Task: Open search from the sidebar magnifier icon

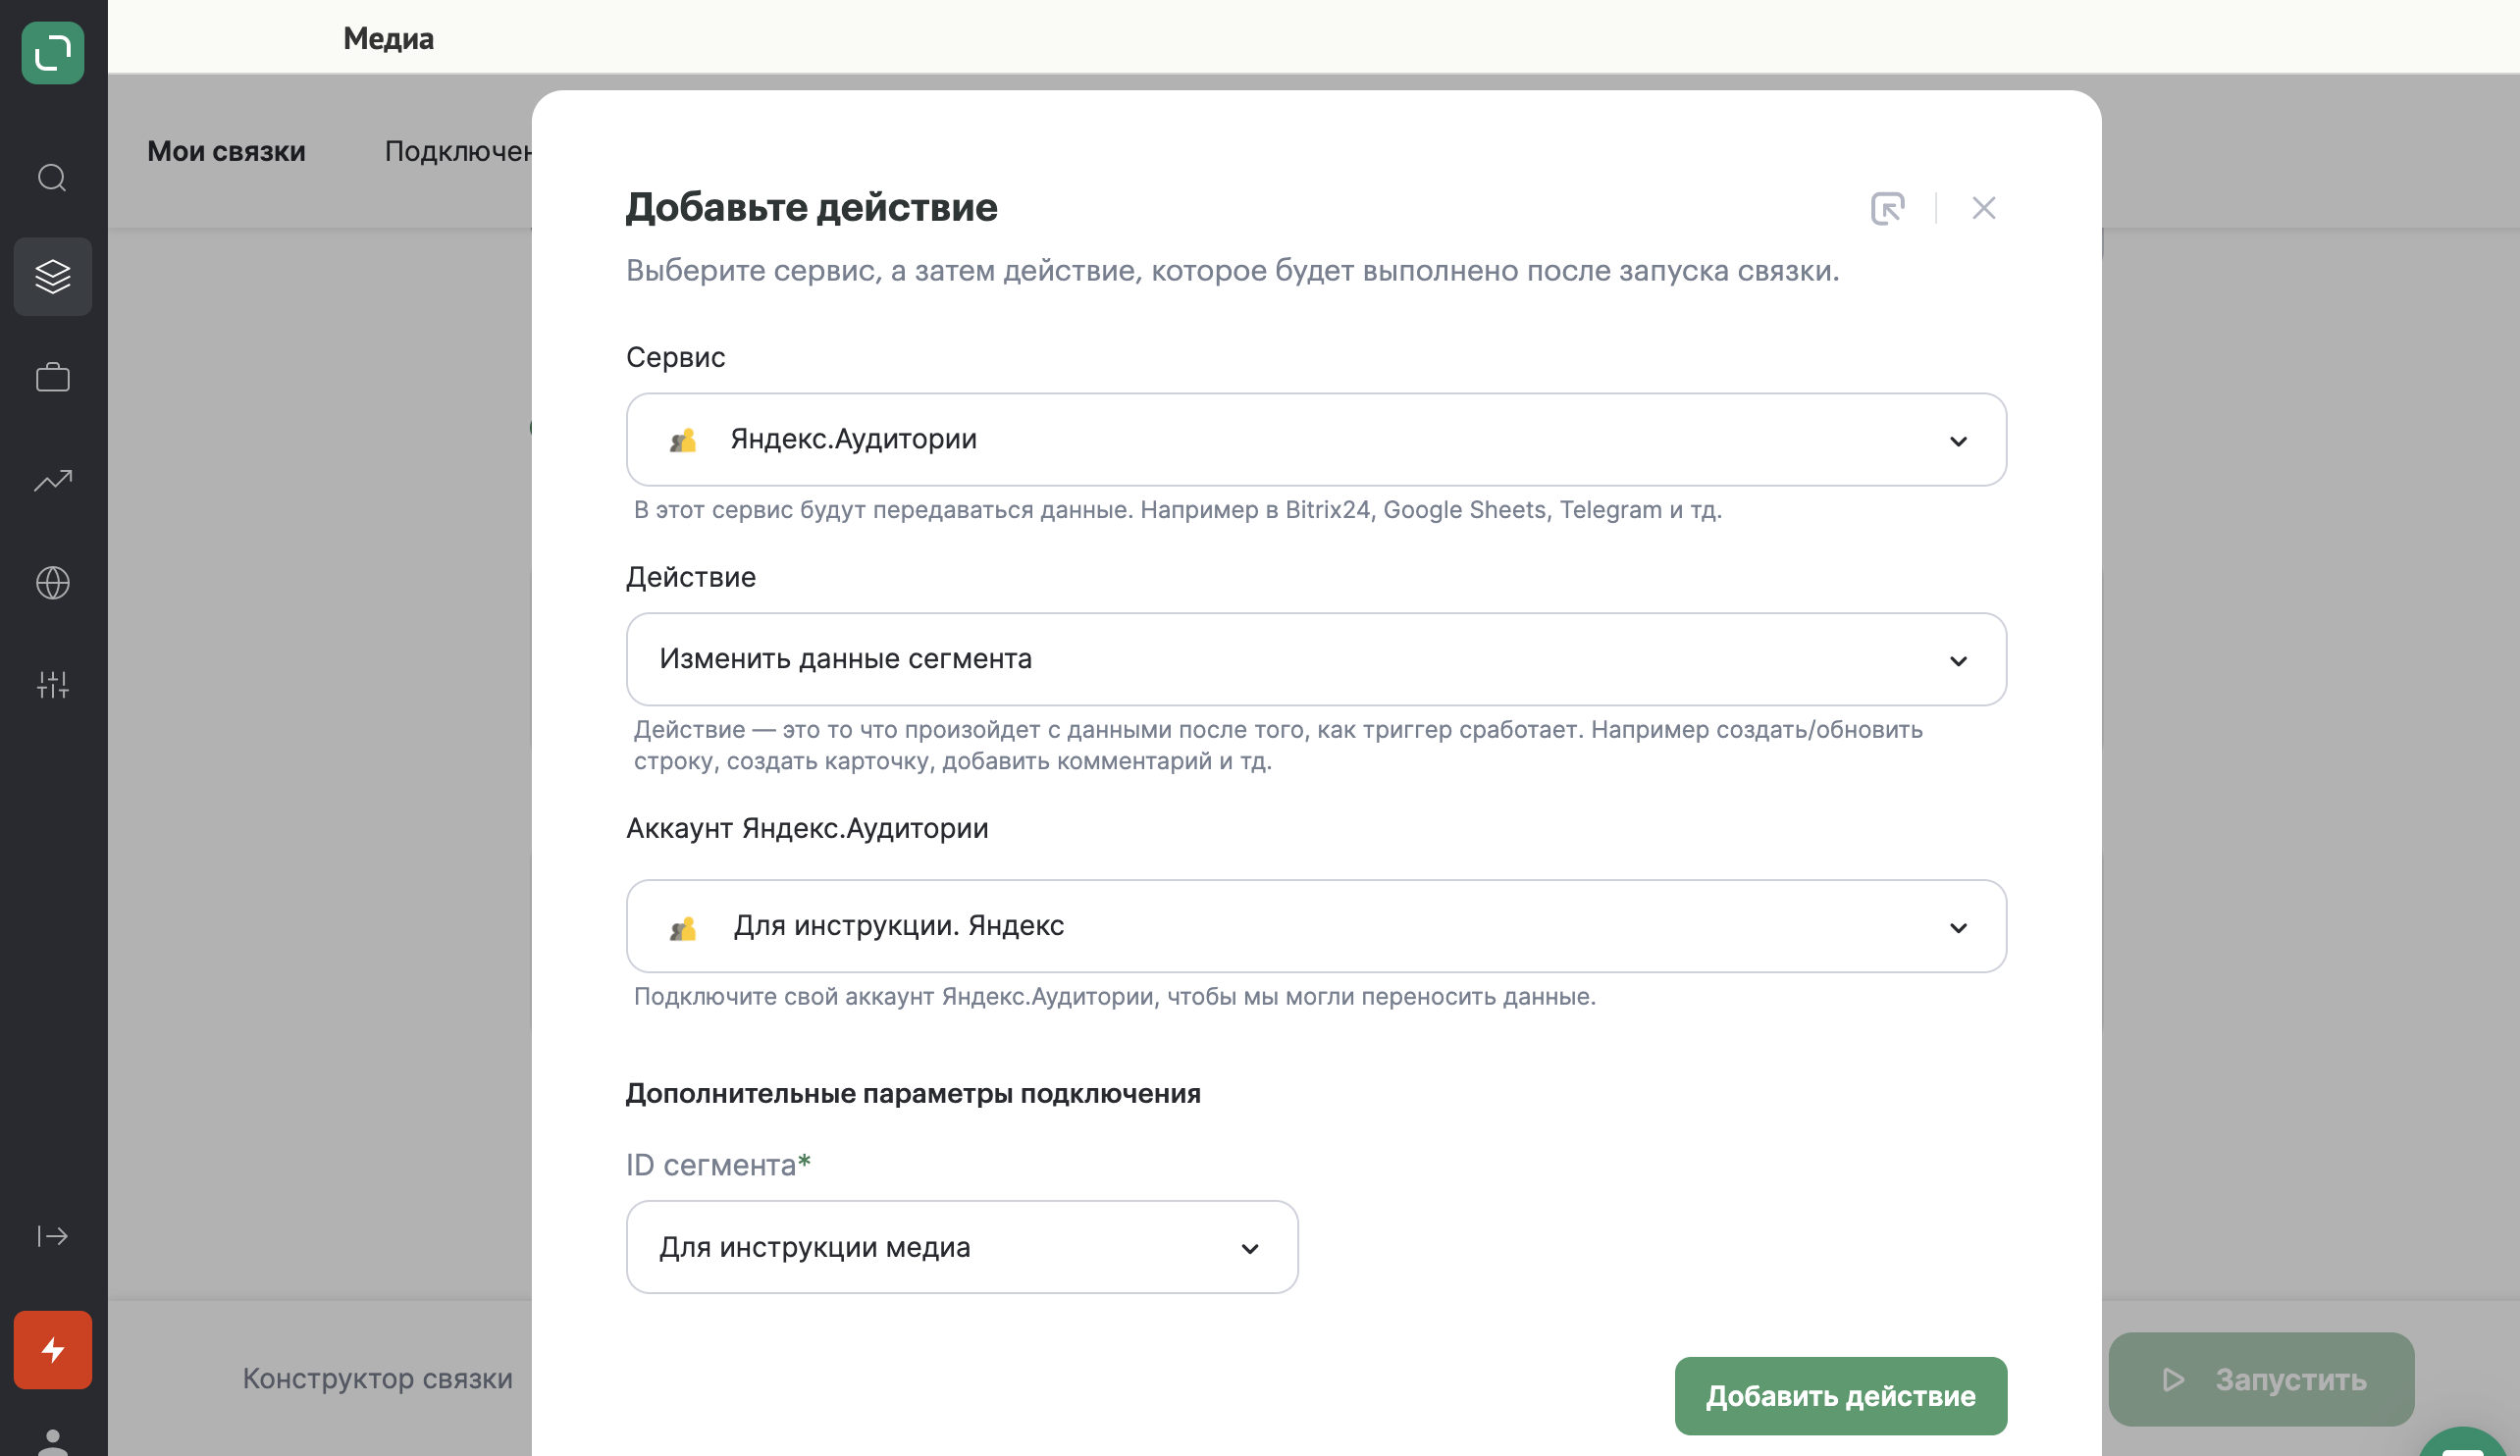Action: [x=53, y=178]
